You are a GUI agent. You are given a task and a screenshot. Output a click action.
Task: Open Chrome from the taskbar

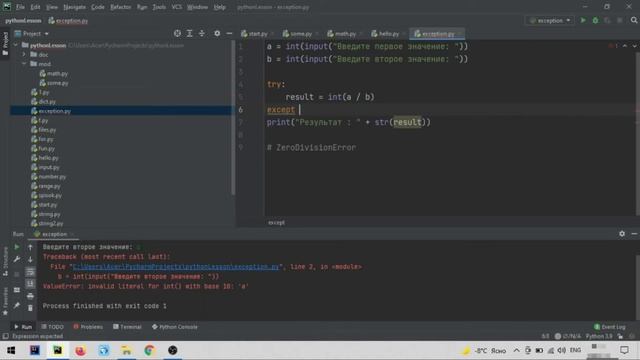click(x=149, y=351)
